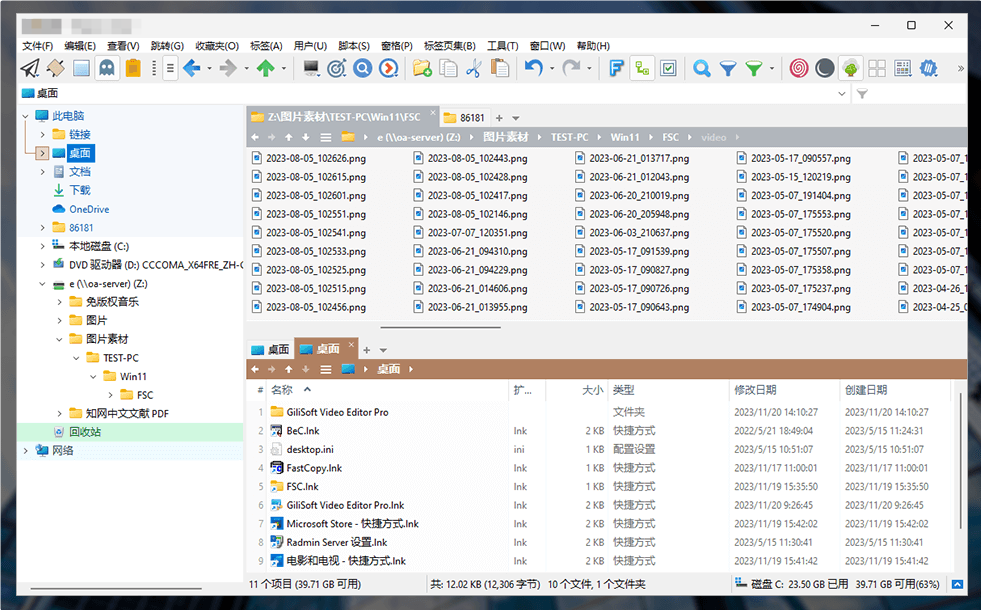Screen dimensions: 981x610
Task: Open the views grid icon
Action: coord(903,68)
